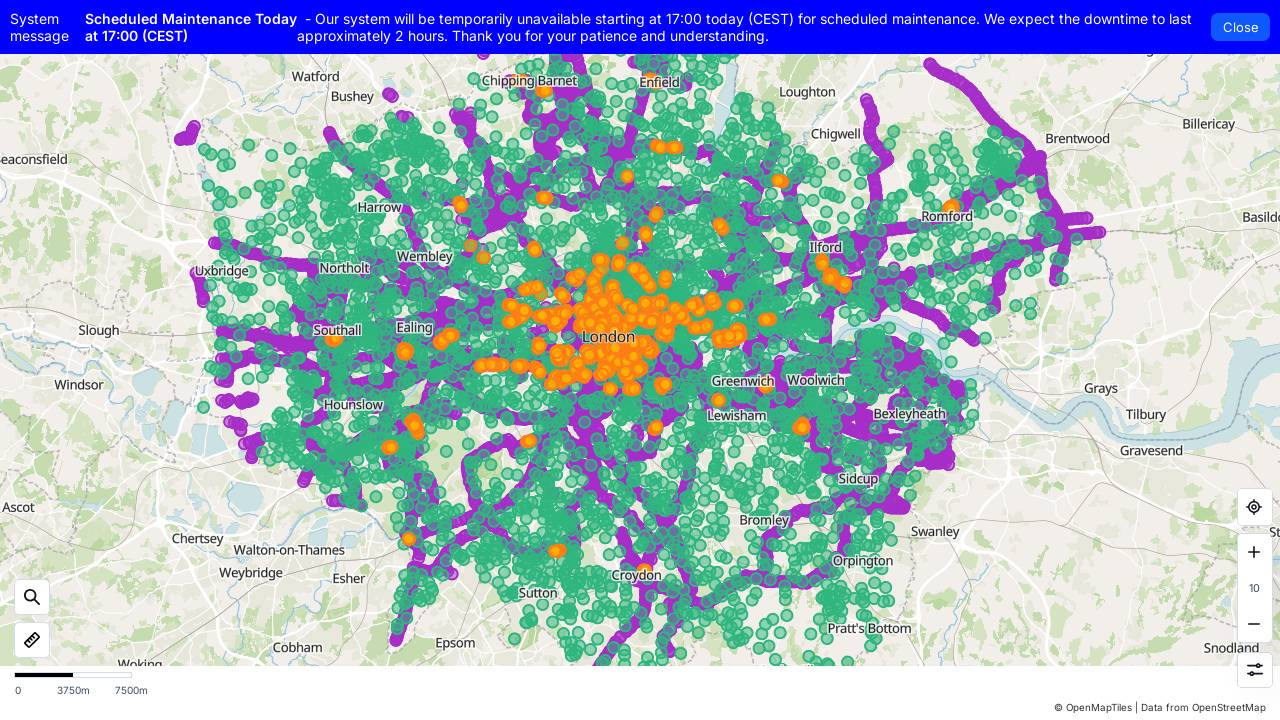Open the OpenStreetMap attribution link

(x=1228, y=708)
